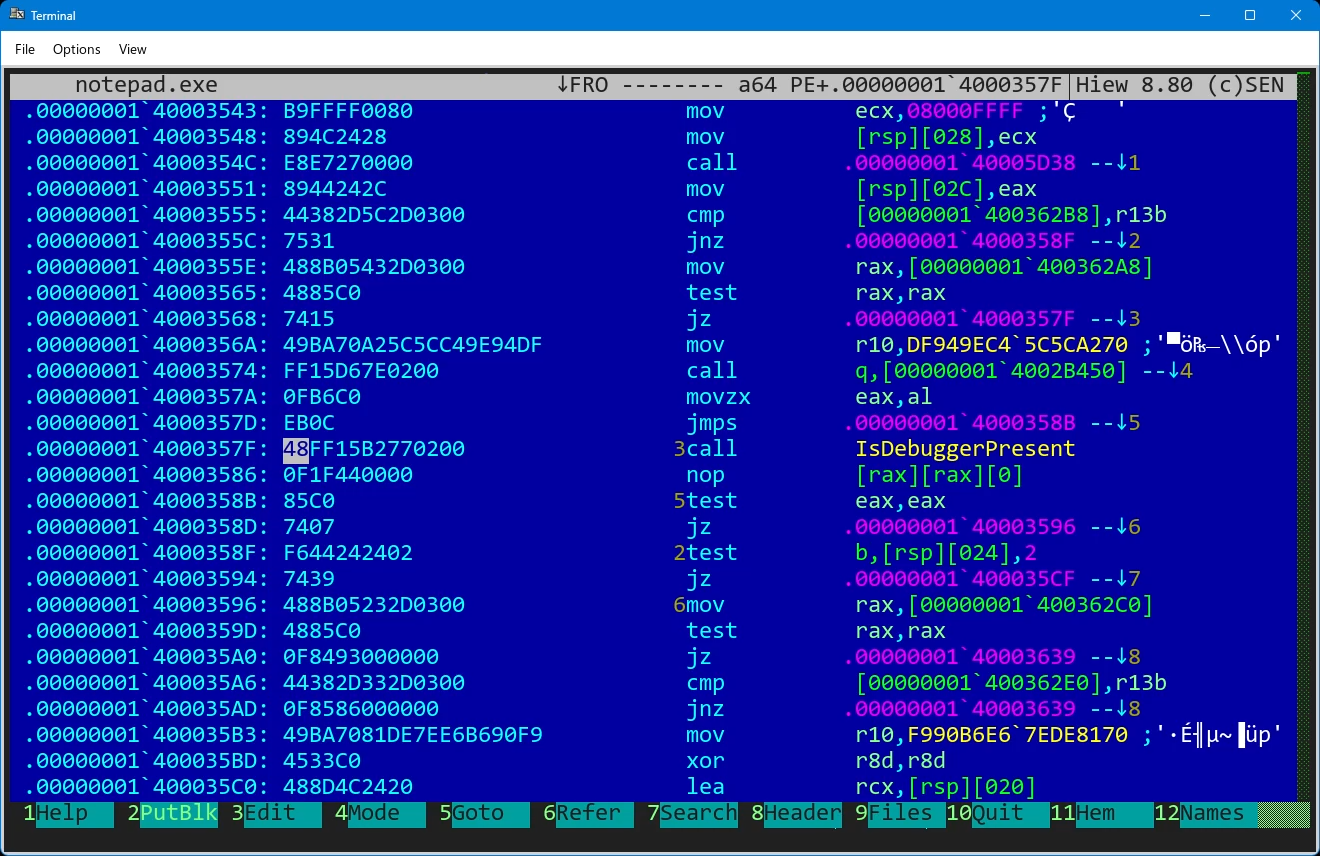The height and width of the screenshot is (856, 1320).
Task: Click hex bytes FF15D67E0200
Action: click(361, 371)
